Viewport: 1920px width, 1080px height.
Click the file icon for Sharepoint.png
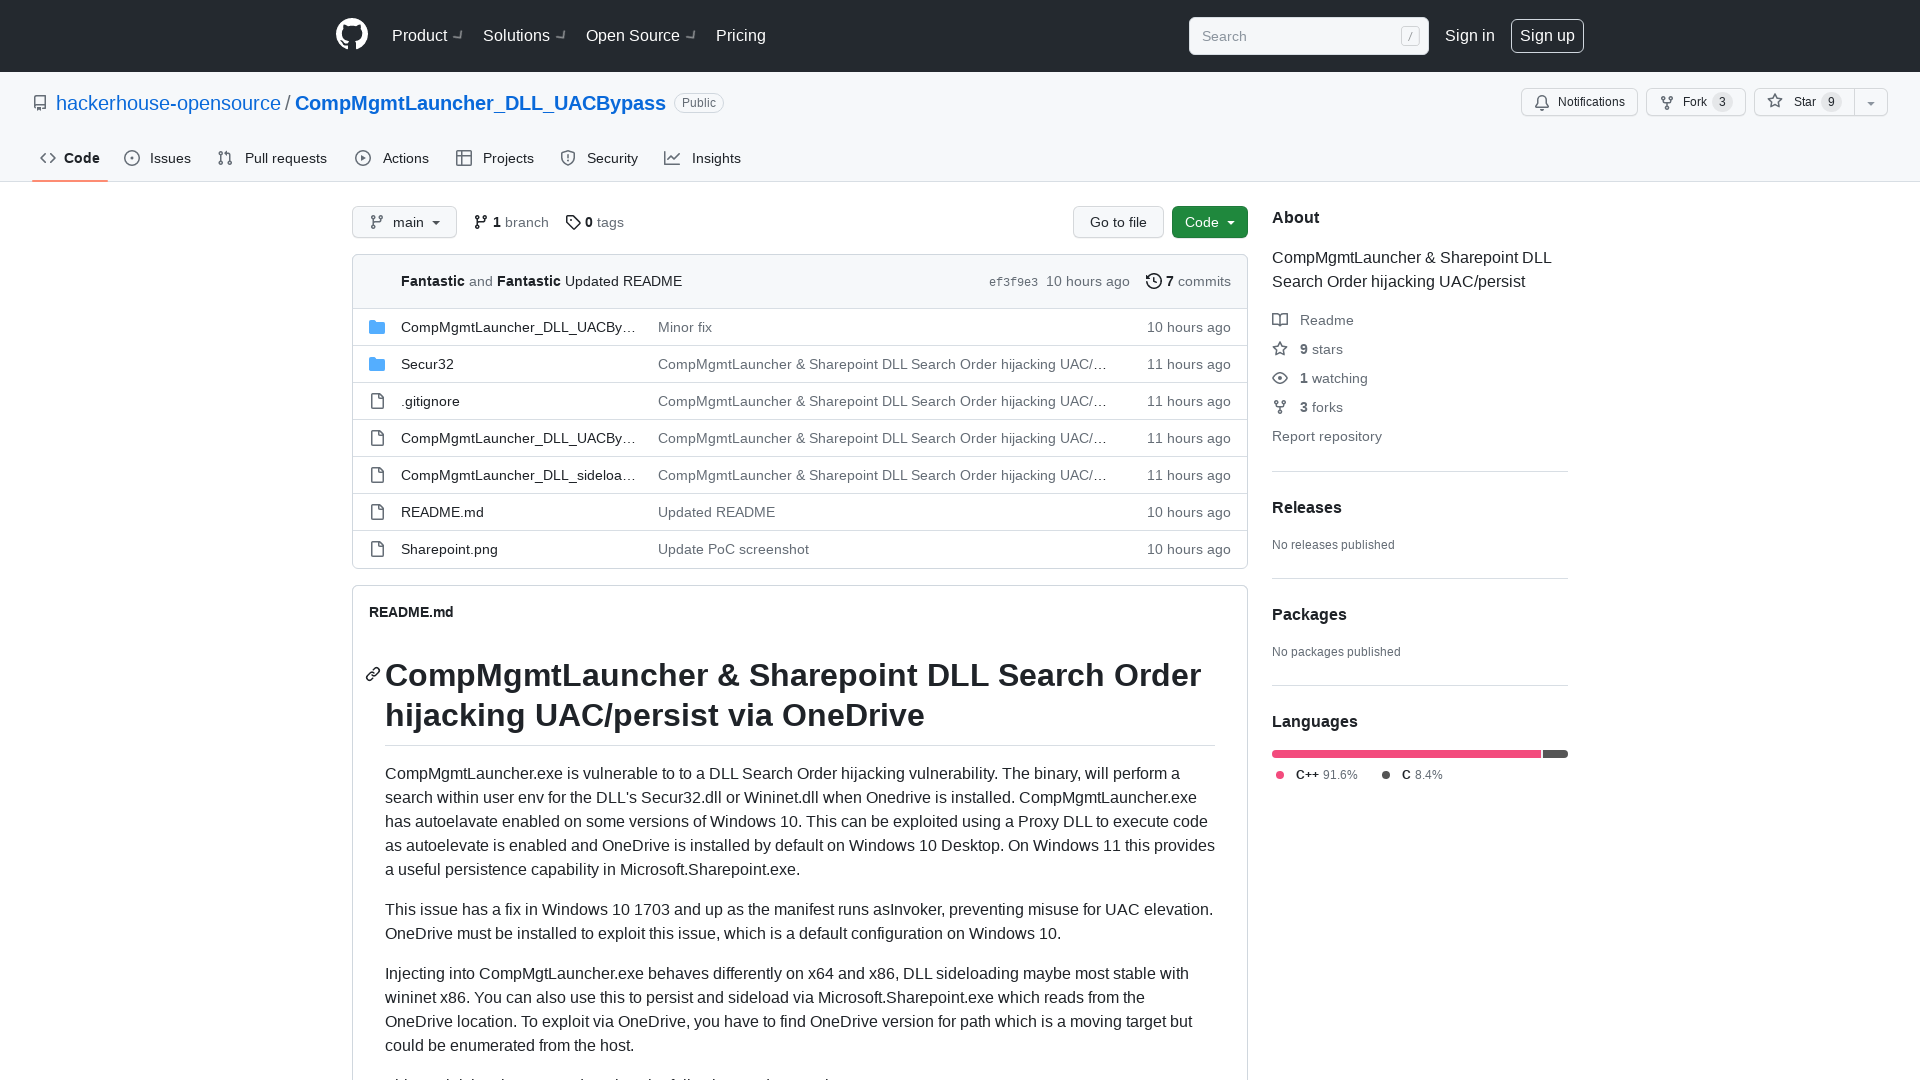[x=377, y=549]
